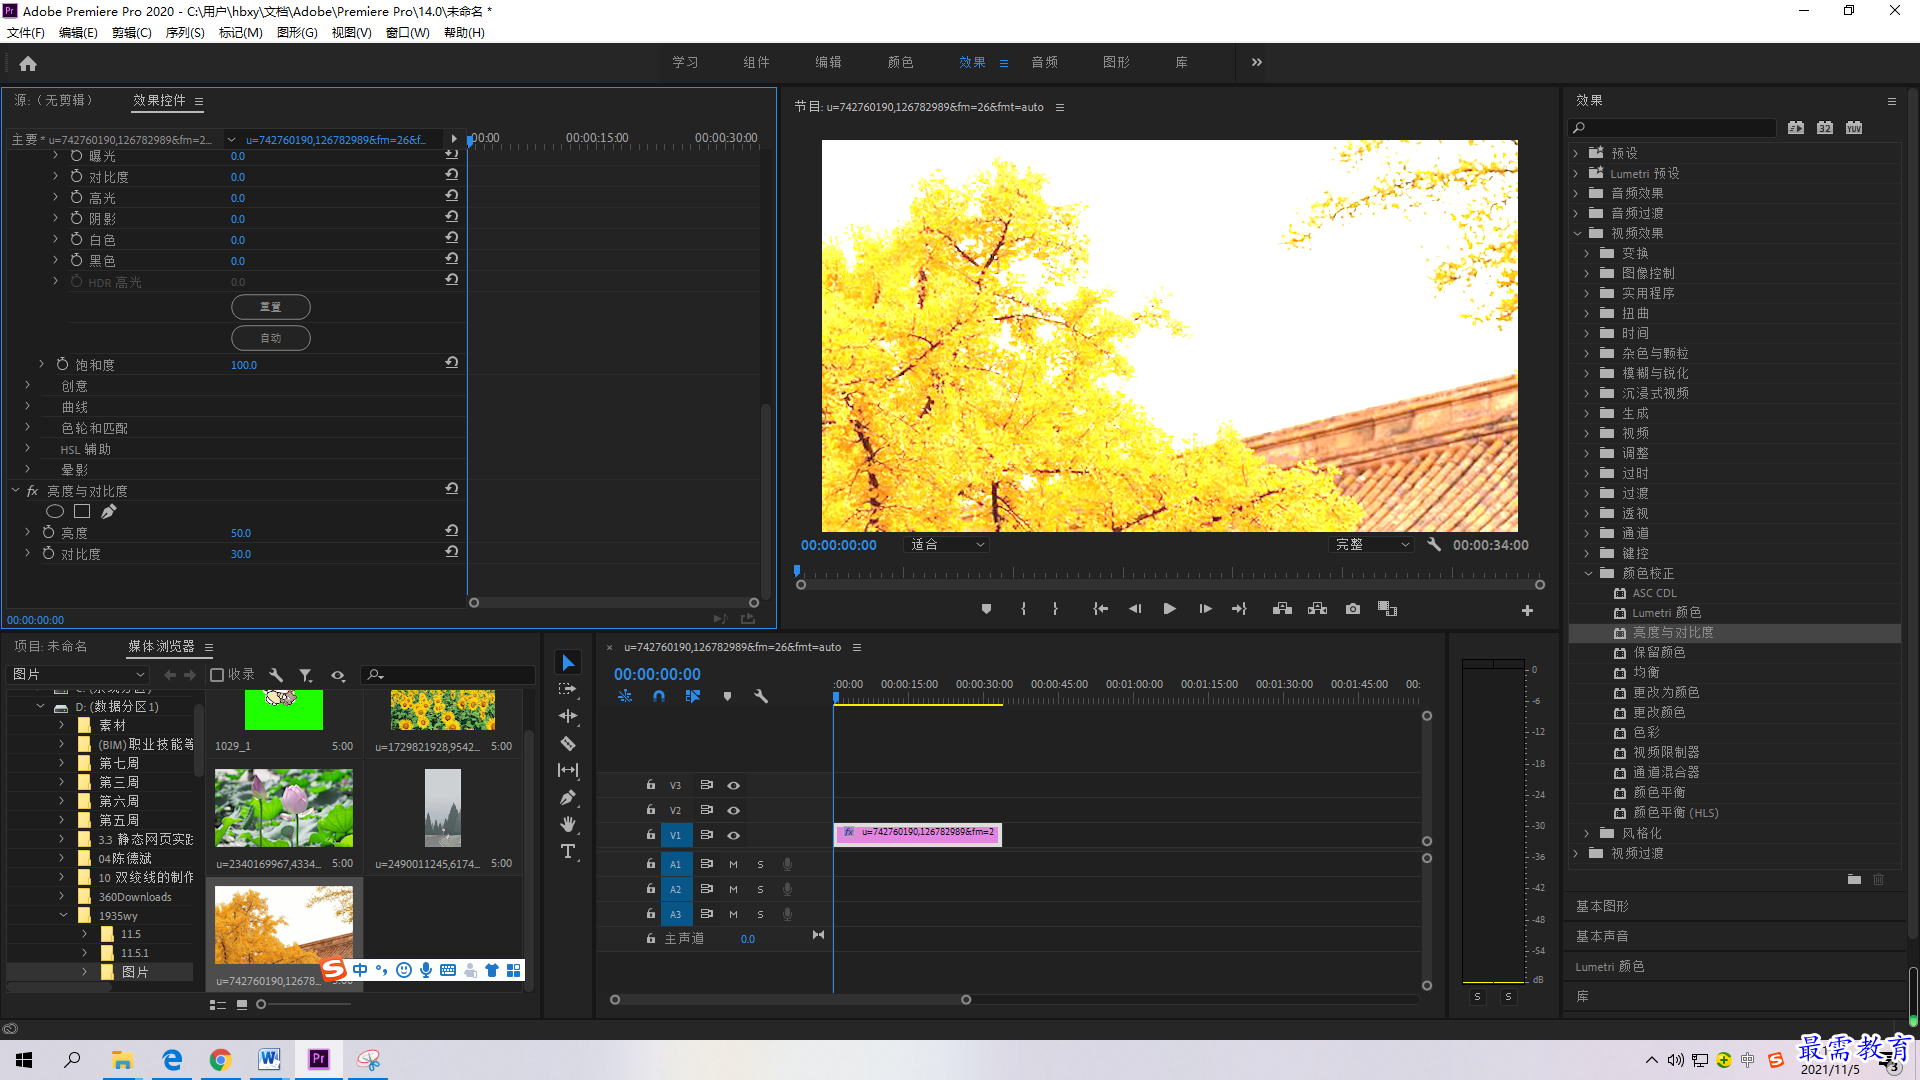Switch to the 音频 workspace tab
This screenshot has height=1080, width=1920.
coord(1045,62)
